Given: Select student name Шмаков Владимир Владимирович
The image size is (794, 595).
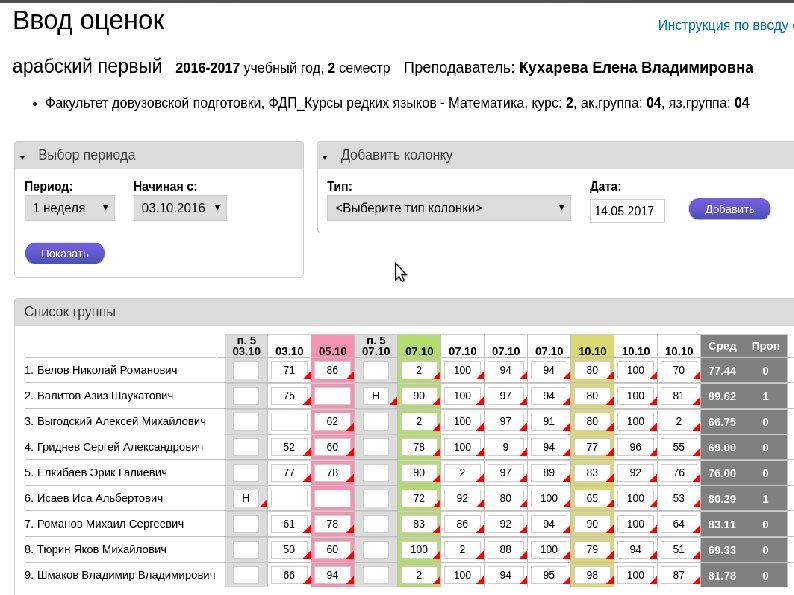Looking at the screenshot, I should [x=126, y=575].
